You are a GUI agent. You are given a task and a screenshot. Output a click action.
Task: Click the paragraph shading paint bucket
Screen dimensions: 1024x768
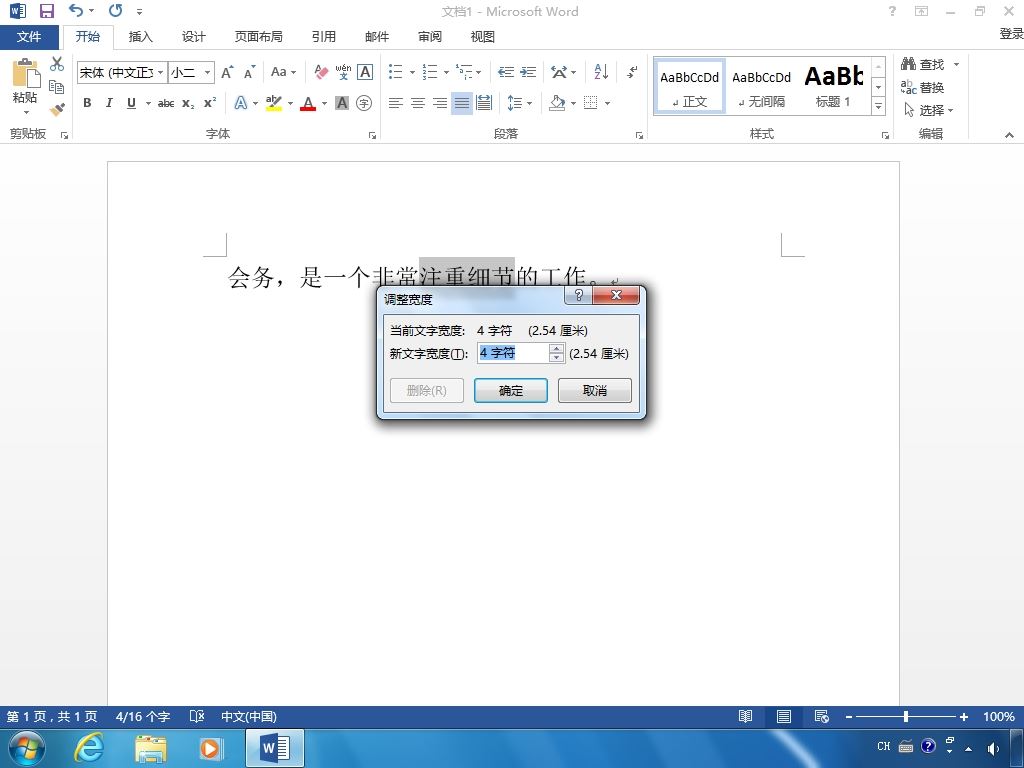pyautogui.click(x=557, y=103)
